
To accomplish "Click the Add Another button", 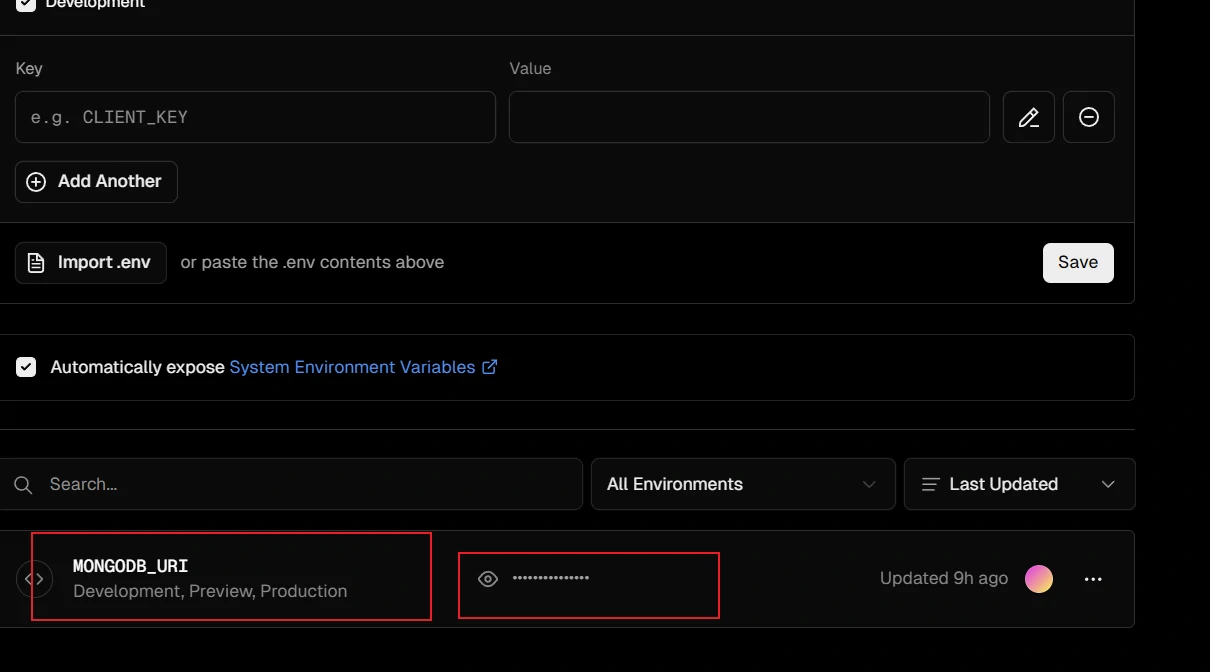I will point(96,182).
